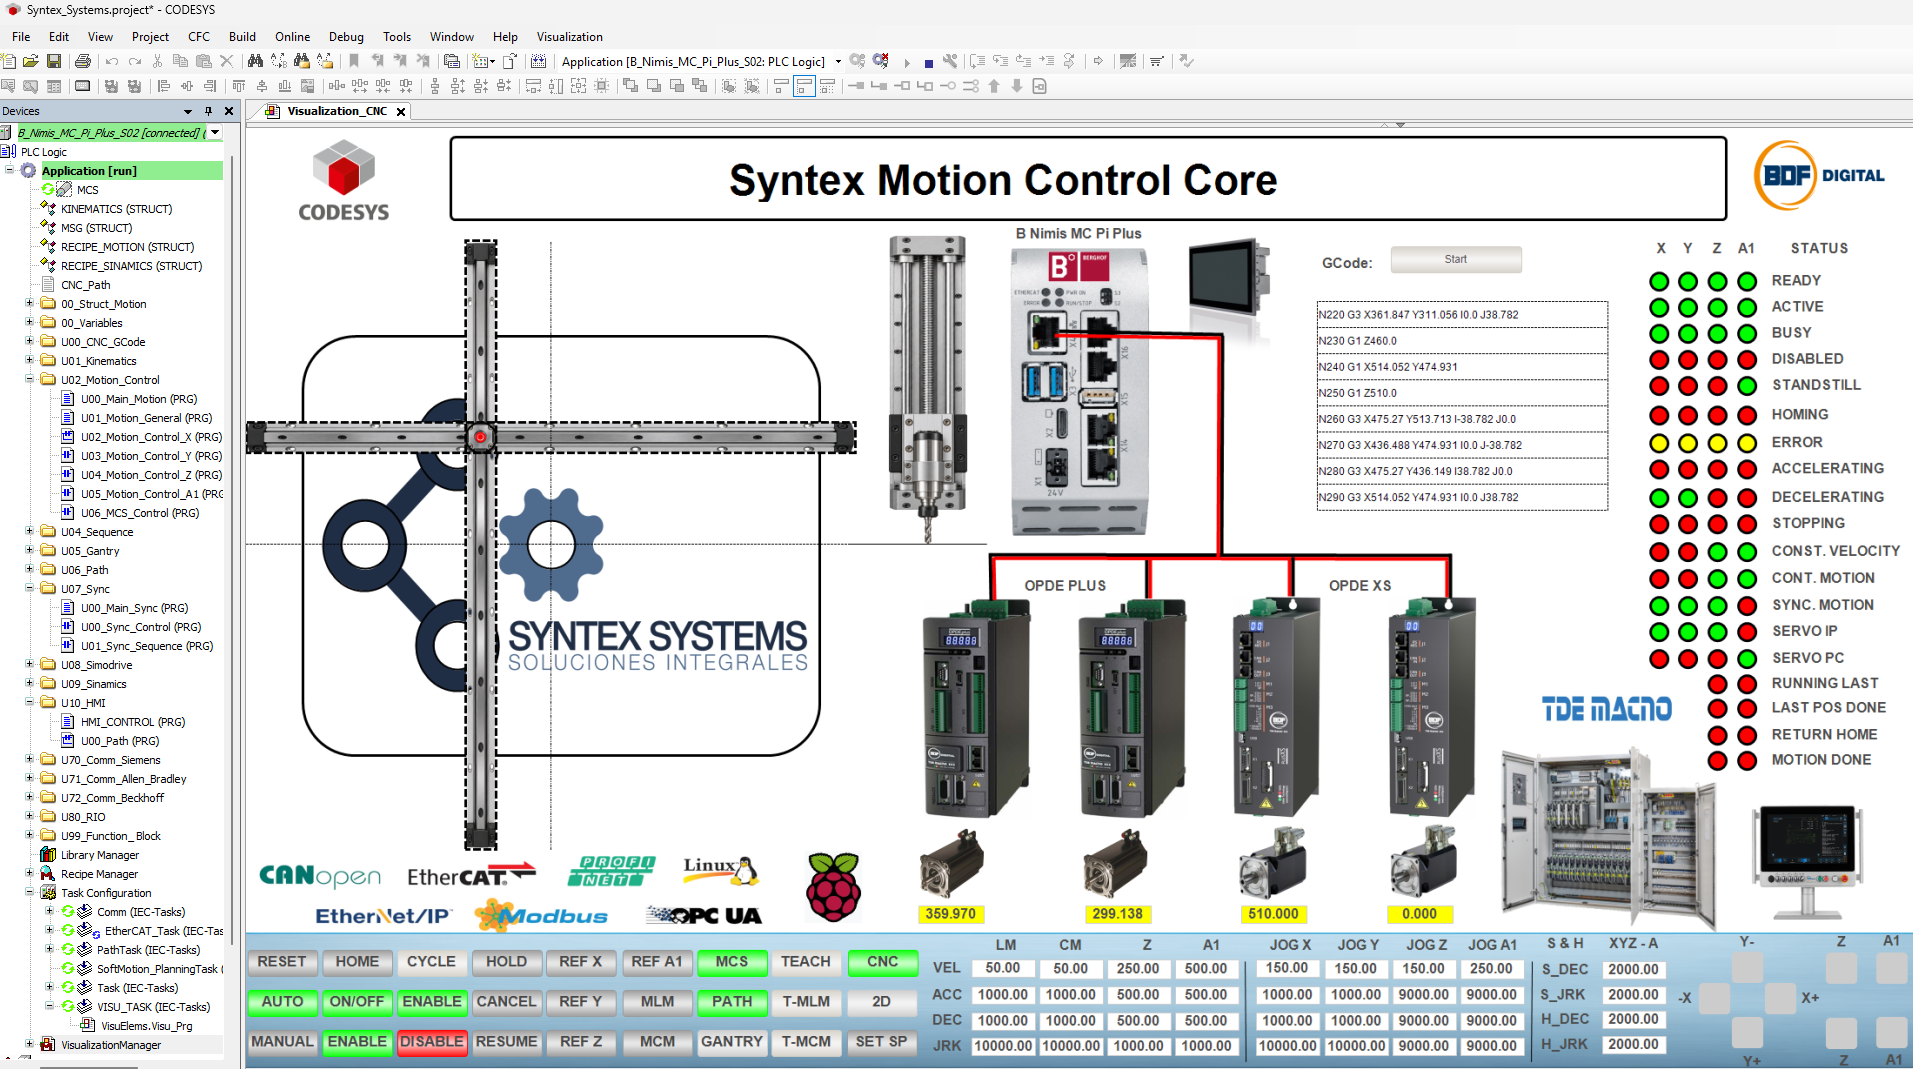Click the S_DEC value field

pyautogui.click(x=1633, y=970)
